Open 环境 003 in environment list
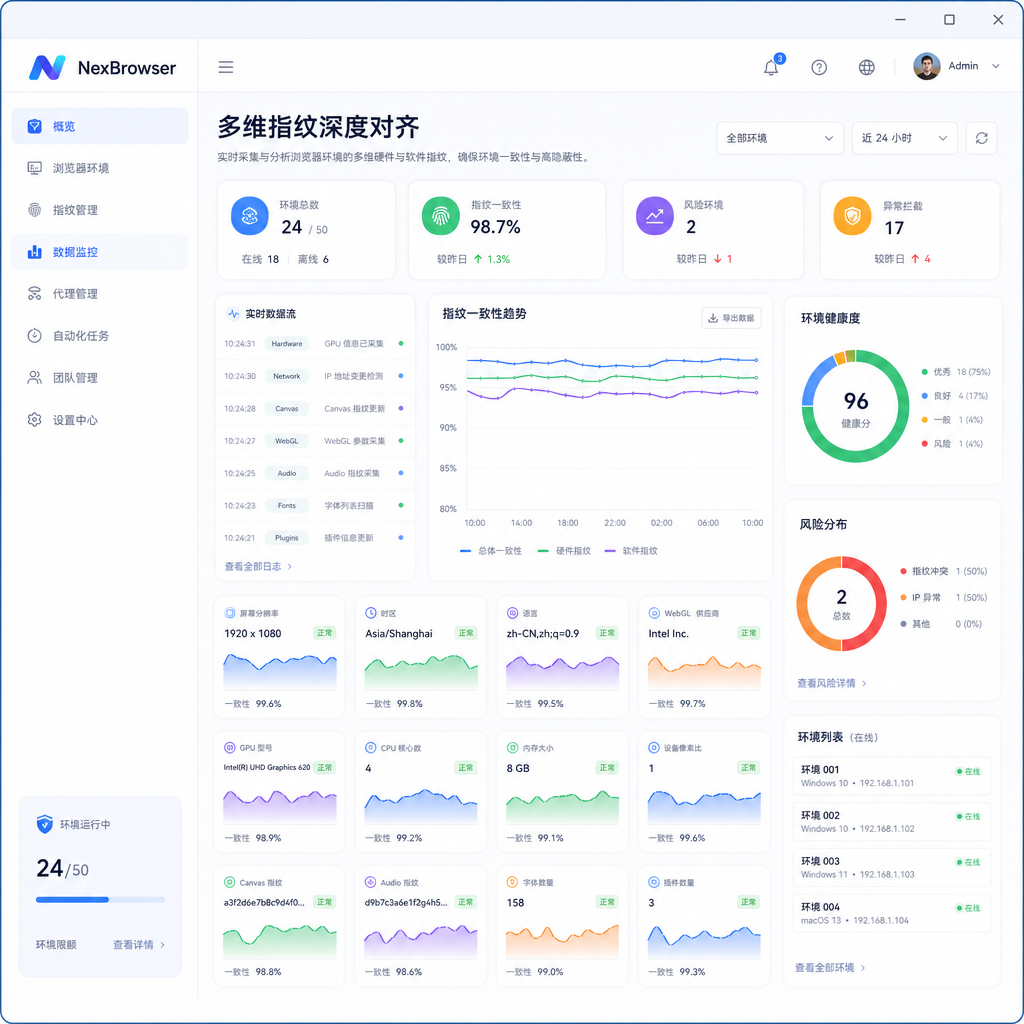This screenshot has width=1024, height=1024. pos(892,867)
